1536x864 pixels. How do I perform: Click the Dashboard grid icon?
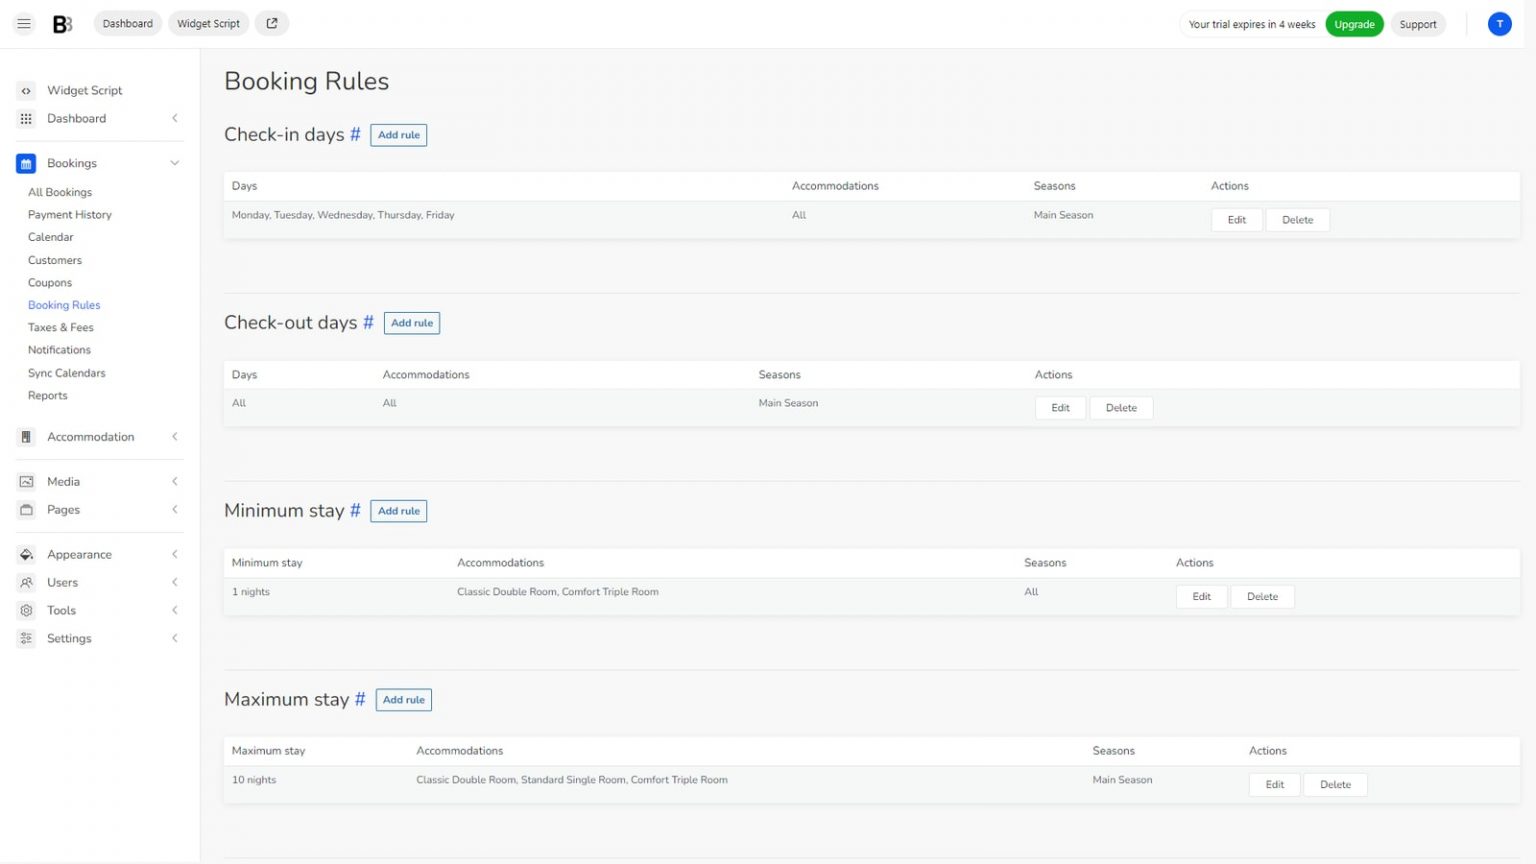(26, 118)
